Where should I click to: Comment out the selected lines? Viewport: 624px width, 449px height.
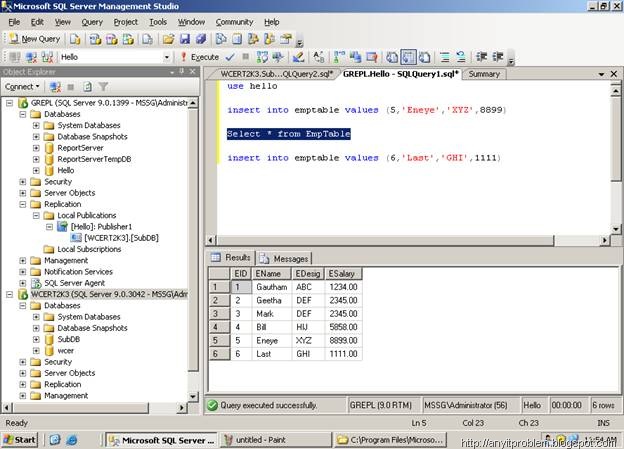(445, 57)
